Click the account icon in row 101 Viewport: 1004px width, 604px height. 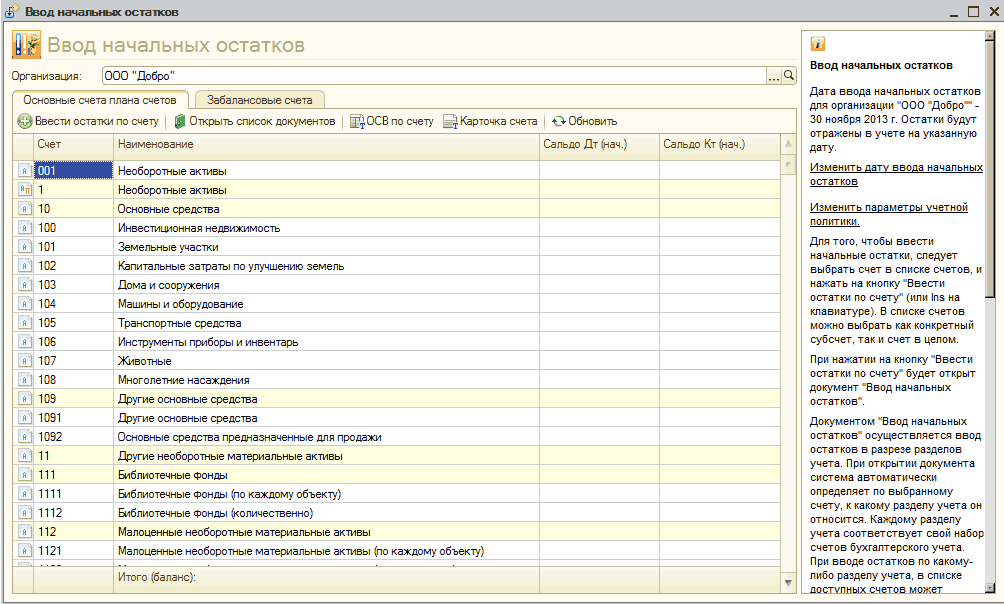click(24, 247)
